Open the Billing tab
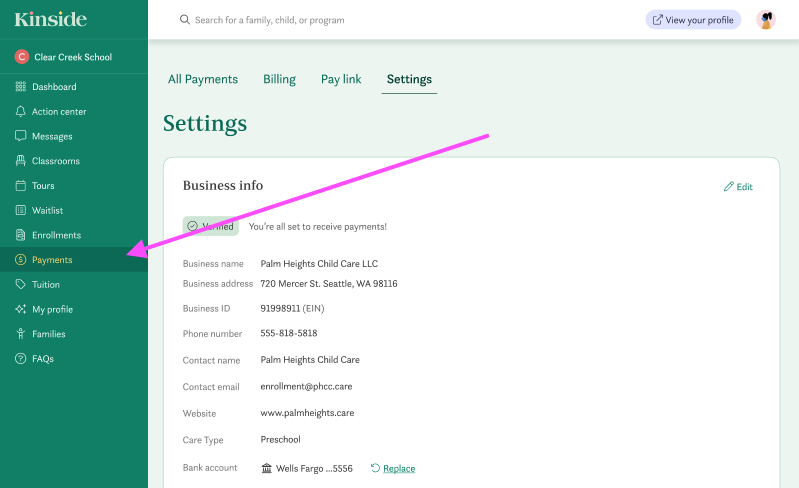 pos(279,79)
